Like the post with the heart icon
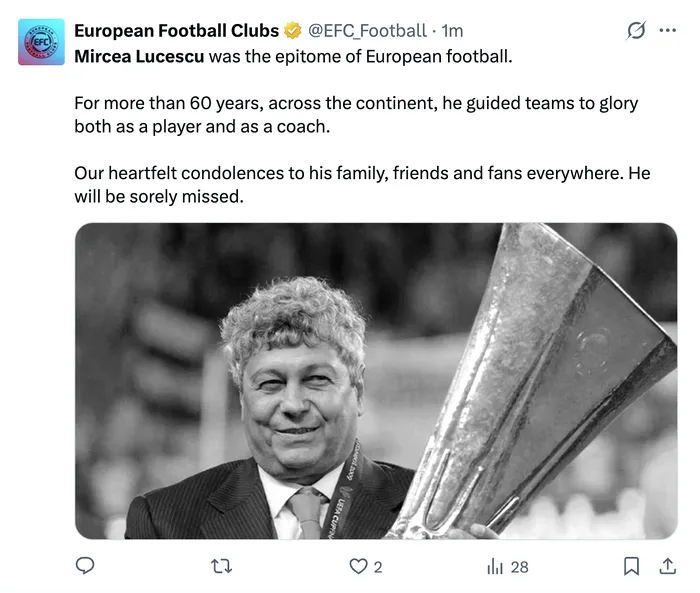Image resolution: width=700 pixels, height=593 pixels. click(x=358, y=566)
